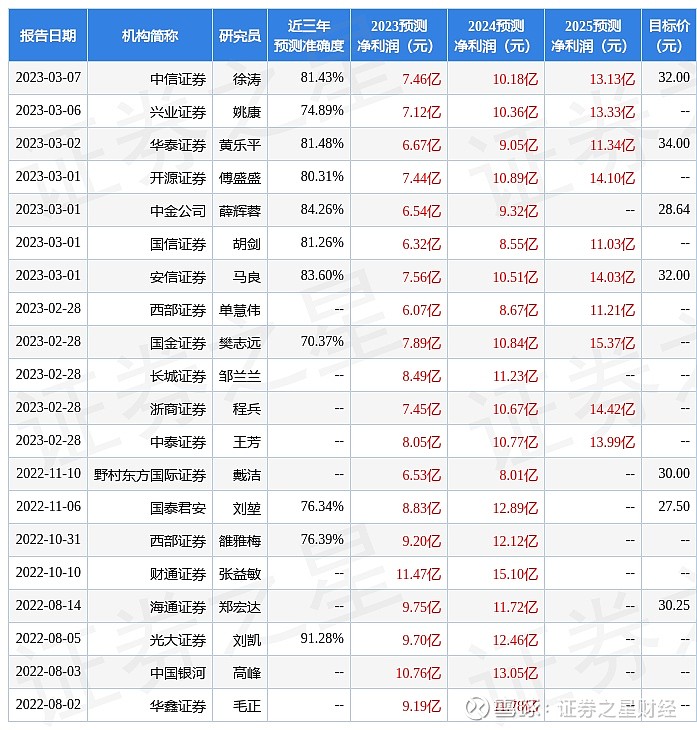
Task: Click the date 2022-11-10
Action: click(48, 473)
